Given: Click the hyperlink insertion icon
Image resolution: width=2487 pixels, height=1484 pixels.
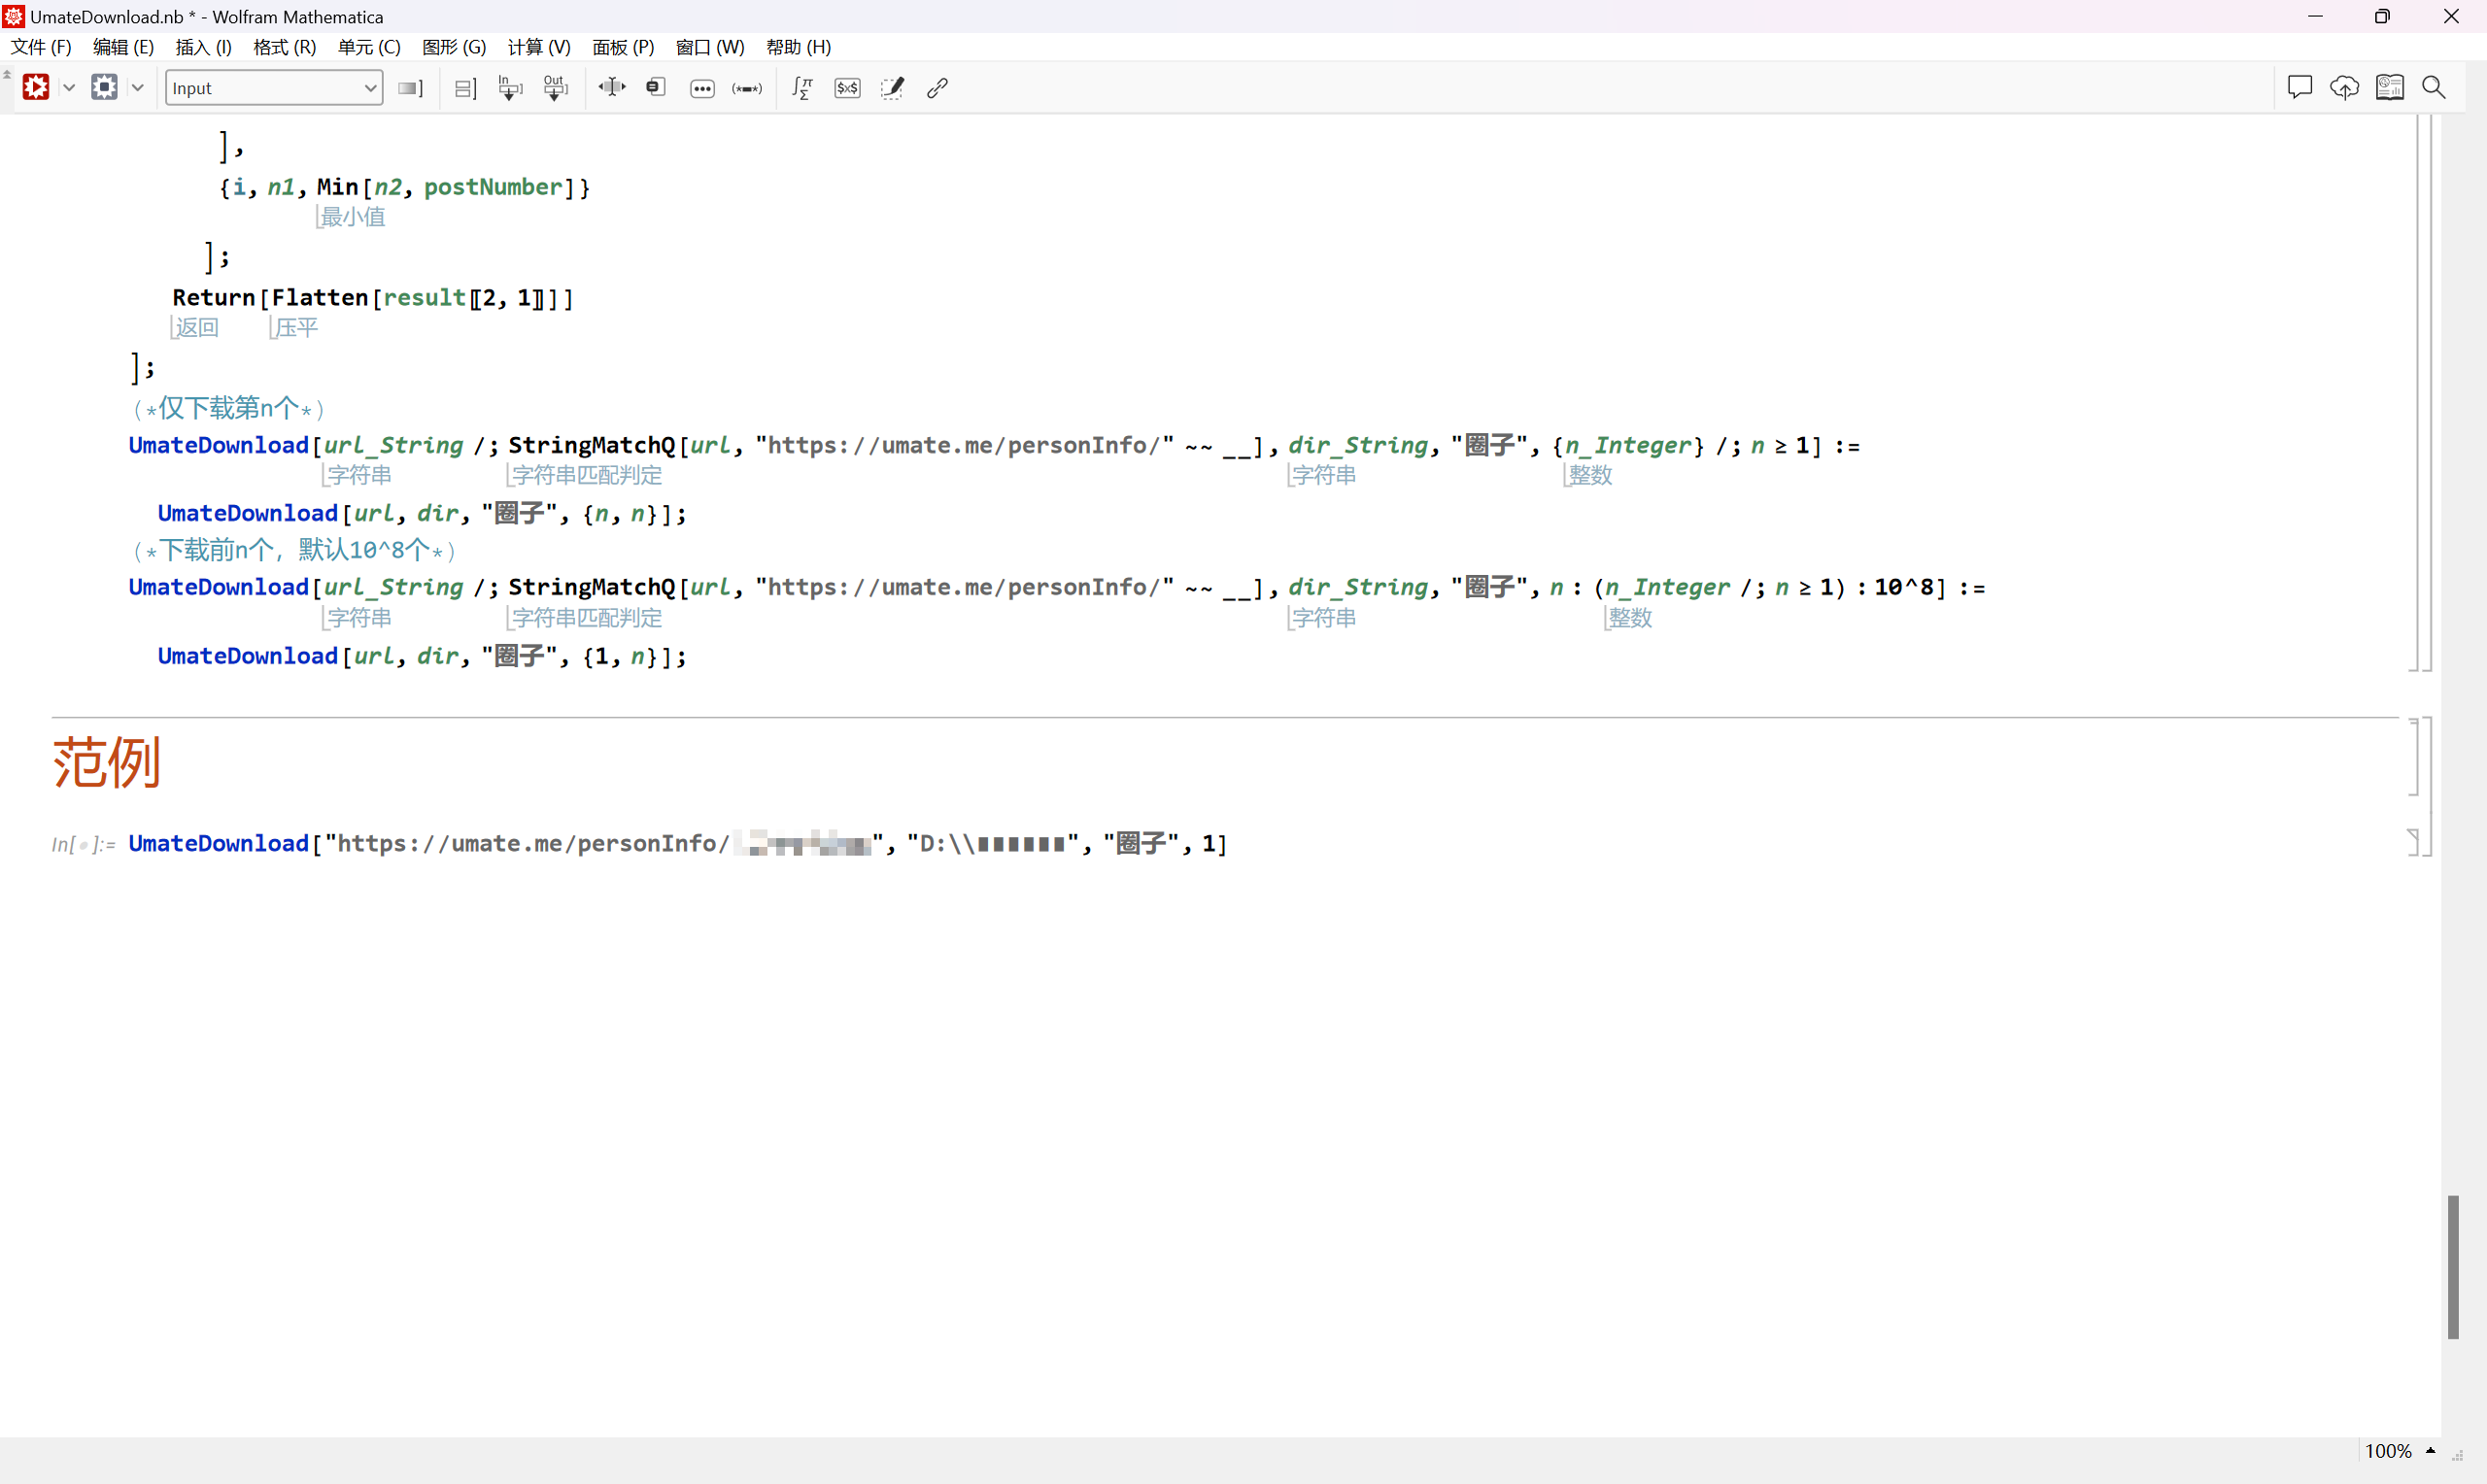Looking at the screenshot, I should 936,87.
